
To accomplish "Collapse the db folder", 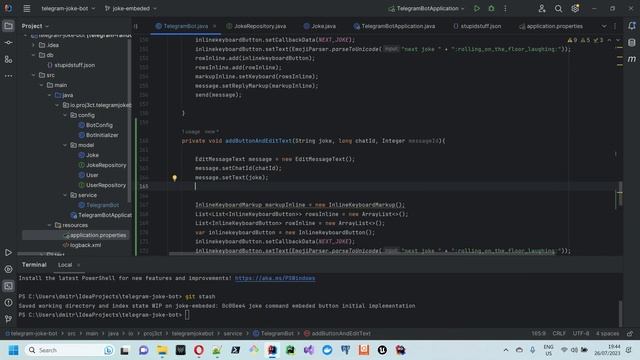I will tap(33, 55).
